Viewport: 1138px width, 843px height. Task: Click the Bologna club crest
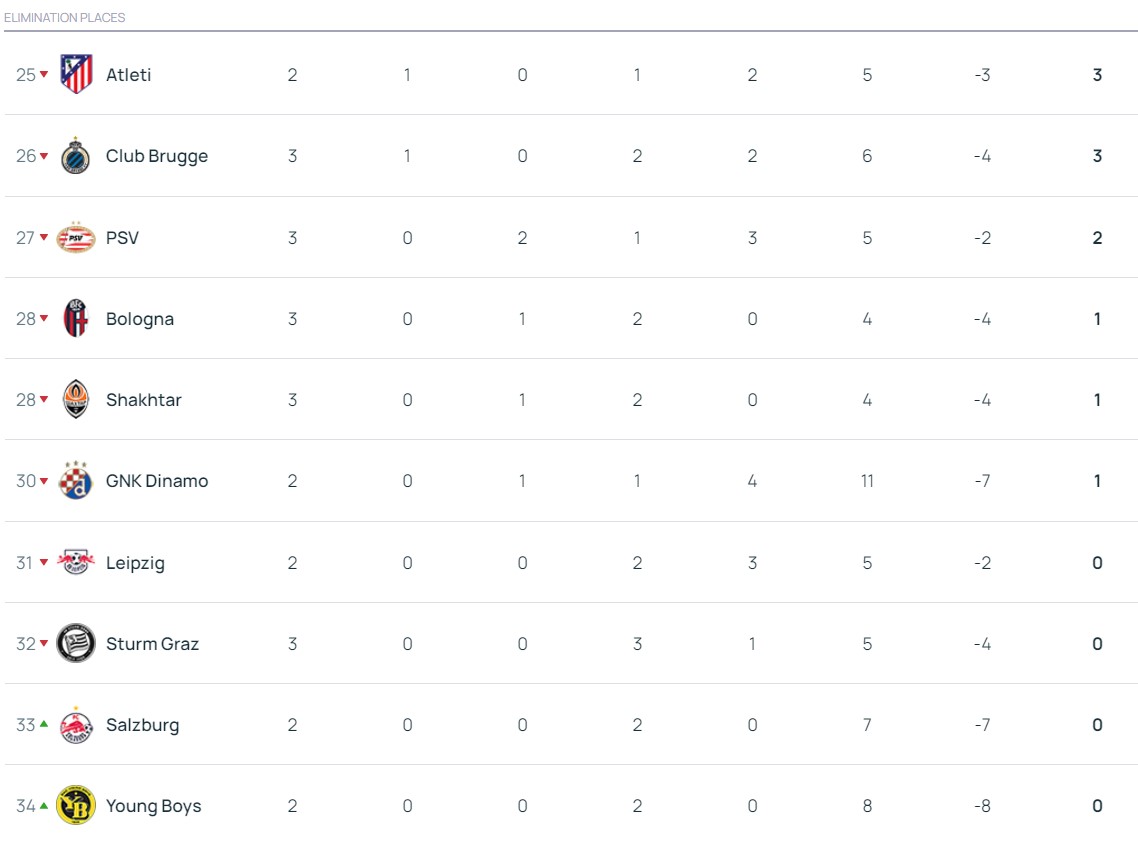(x=76, y=319)
